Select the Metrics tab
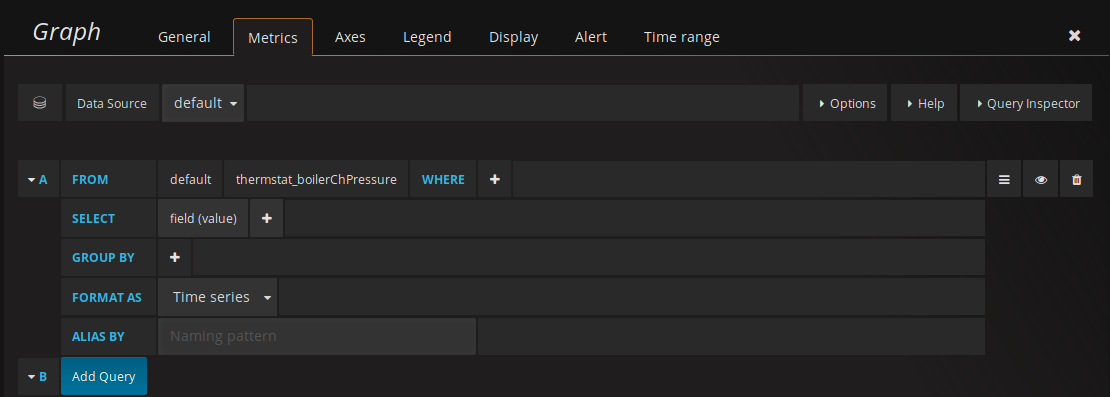This screenshot has height=397, width=1110. pyautogui.click(x=273, y=38)
